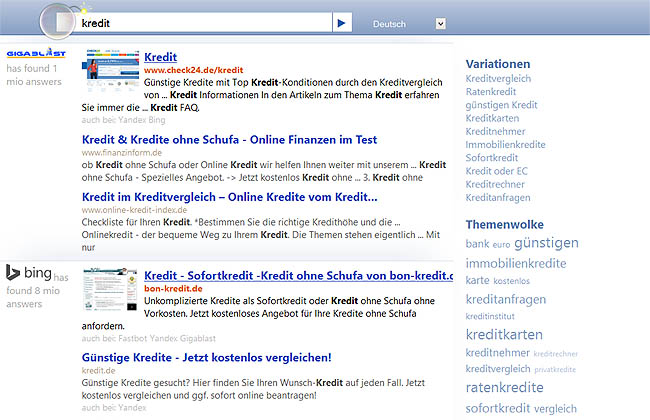Click 'karte' in the Themenwolke
The image size is (650, 420).
[478, 281]
